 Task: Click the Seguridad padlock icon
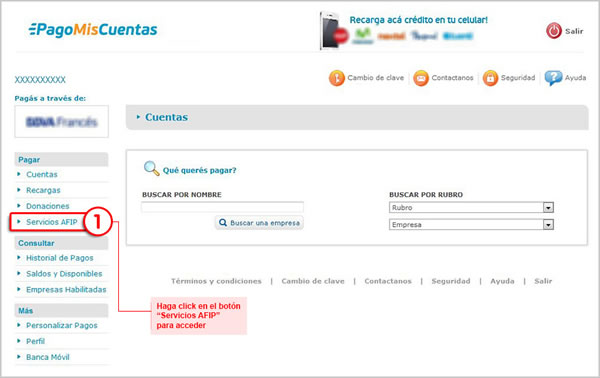(490, 78)
